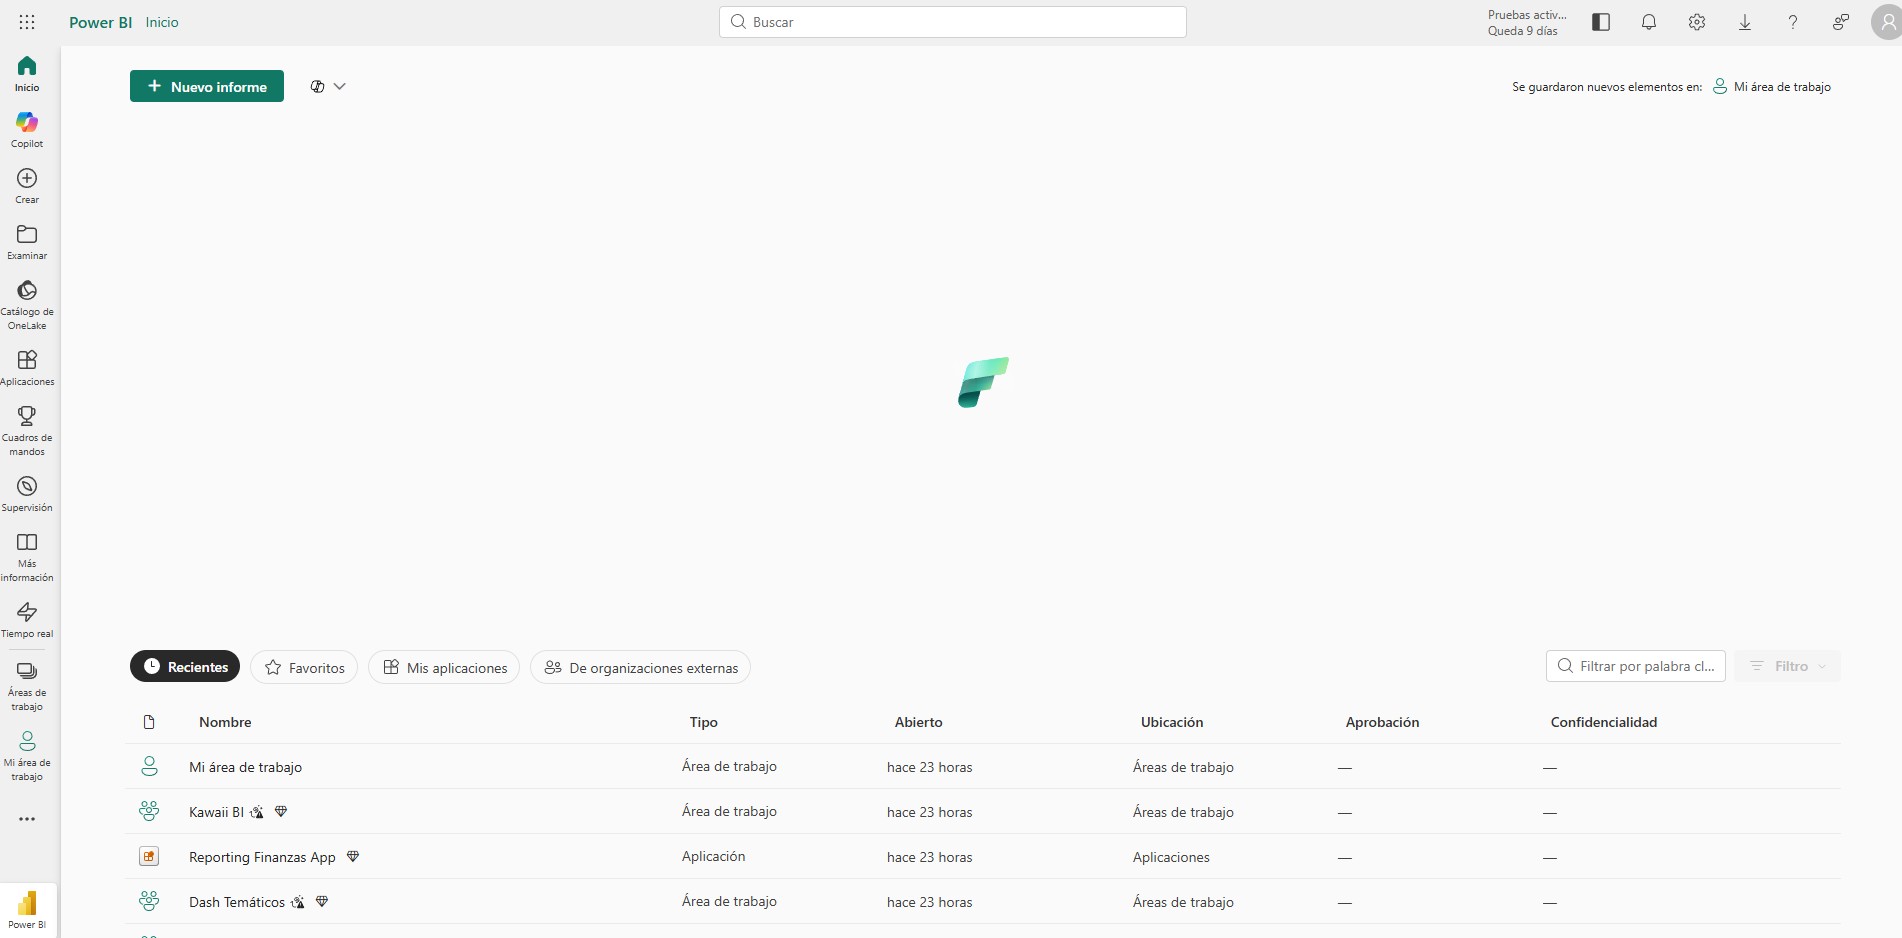Open the settings gear
The height and width of the screenshot is (938, 1902).
point(1697,22)
